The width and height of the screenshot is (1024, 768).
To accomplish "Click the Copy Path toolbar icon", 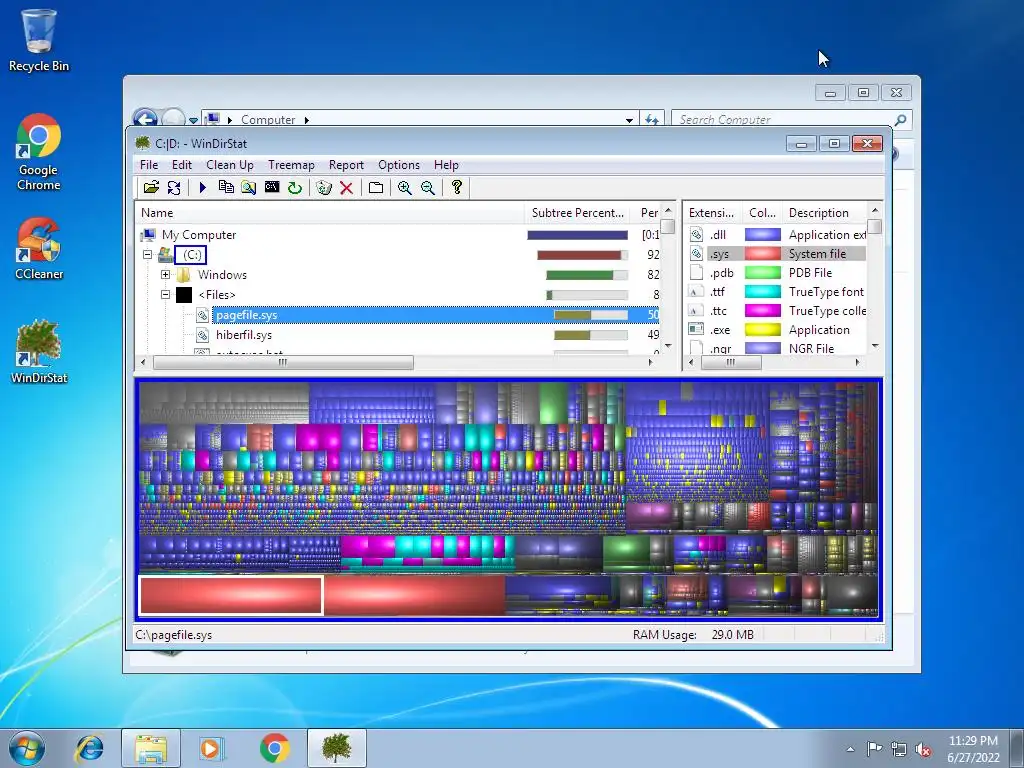I will pyautogui.click(x=226, y=187).
